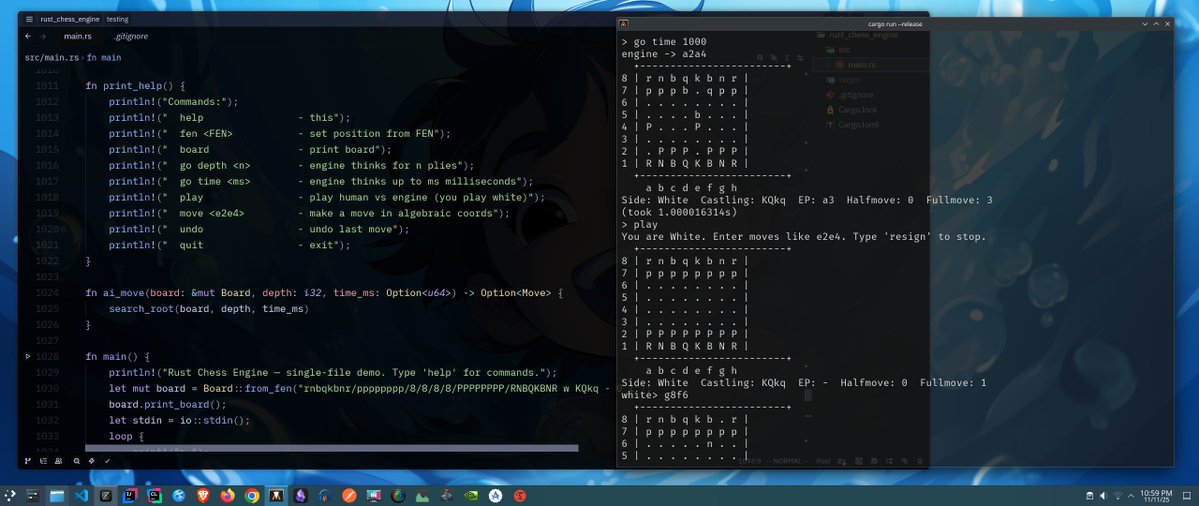Viewport: 1199px width, 506px height.
Task: Click the checkmark icon in Zed's status bar
Action: [107, 461]
